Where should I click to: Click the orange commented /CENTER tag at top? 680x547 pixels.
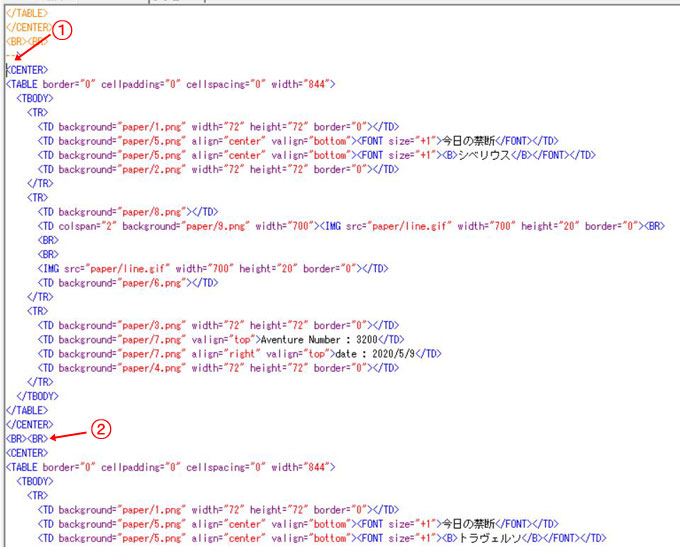[27, 27]
